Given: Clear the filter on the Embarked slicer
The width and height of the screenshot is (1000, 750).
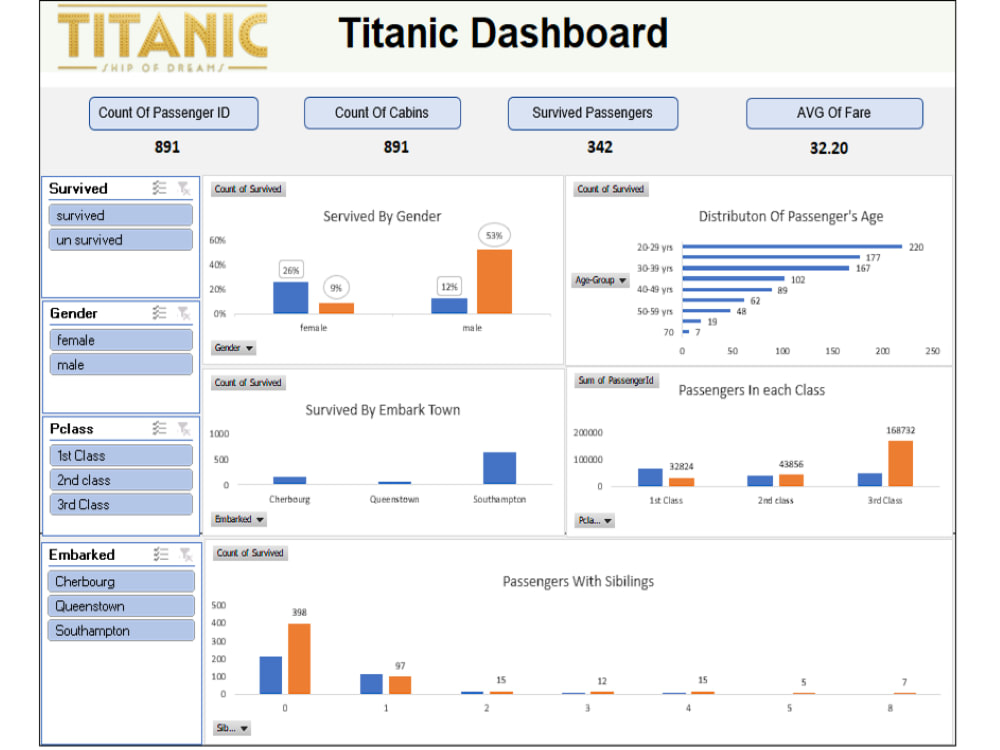Looking at the screenshot, I should [186, 555].
